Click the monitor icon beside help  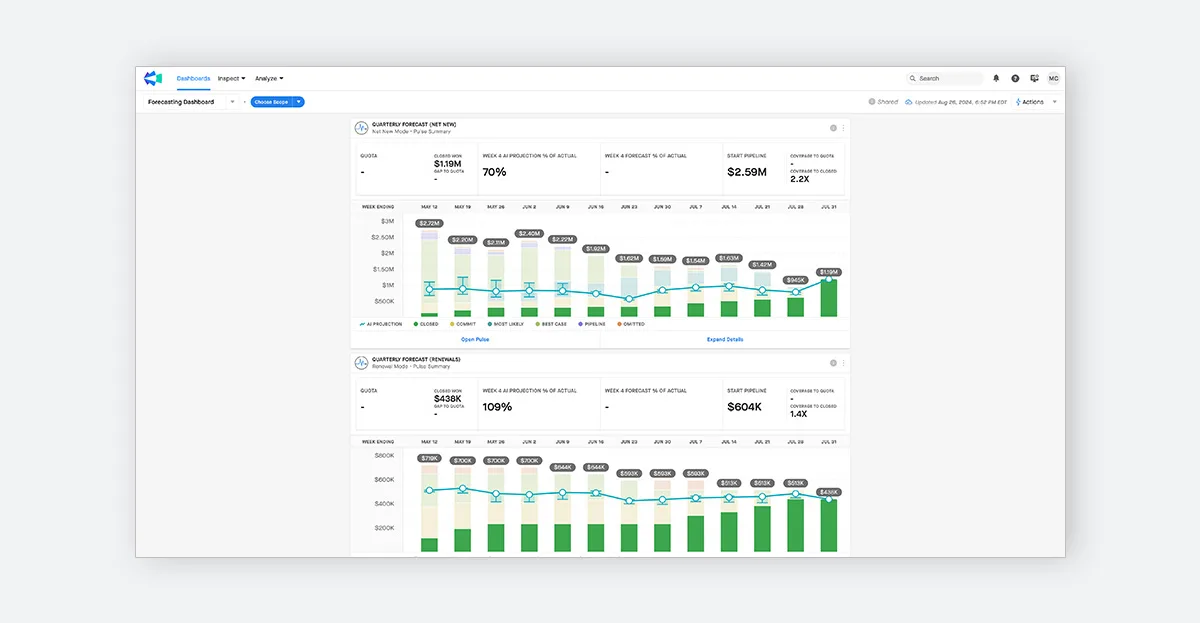coord(1034,78)
